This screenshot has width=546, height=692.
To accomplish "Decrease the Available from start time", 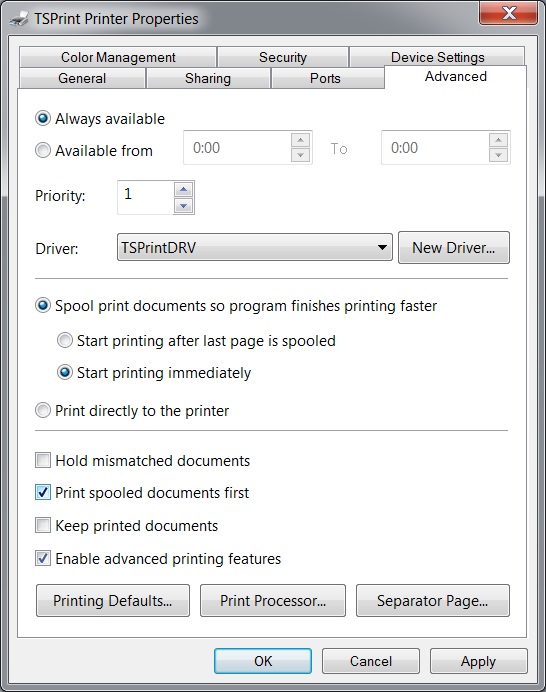I will click(x=301, y=155).
